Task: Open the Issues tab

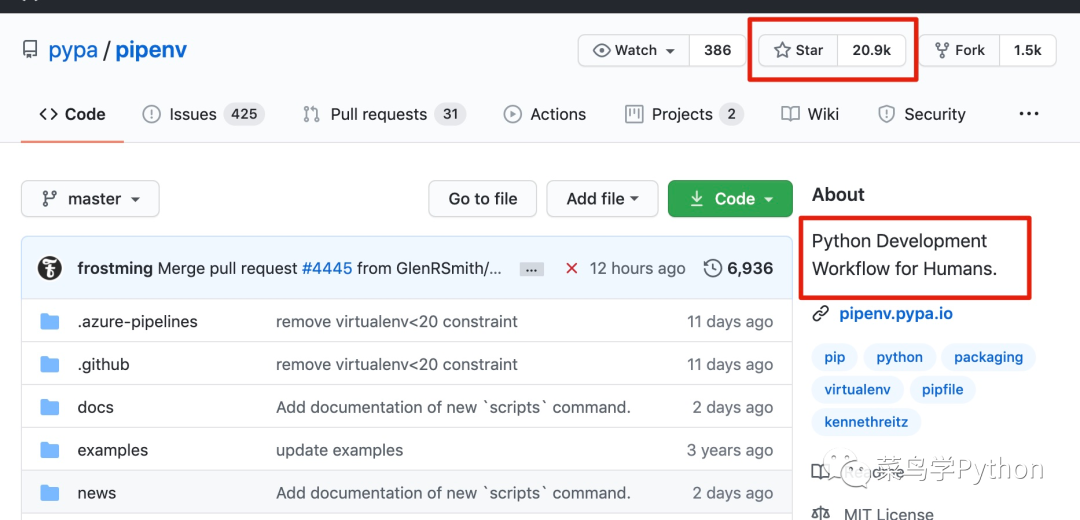Action: [x=203, y=114]
